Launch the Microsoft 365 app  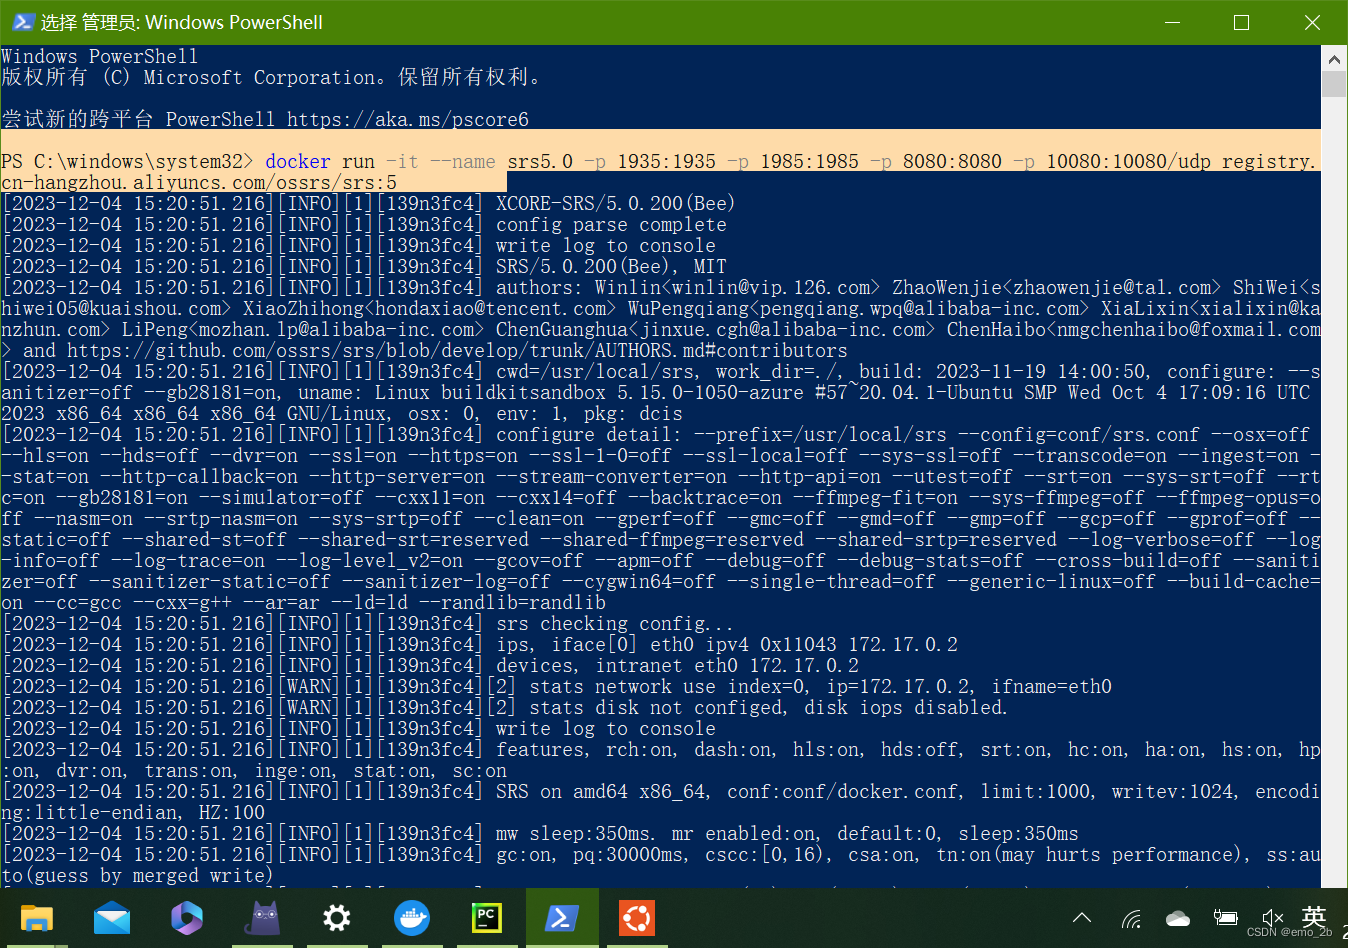point(186,918)
